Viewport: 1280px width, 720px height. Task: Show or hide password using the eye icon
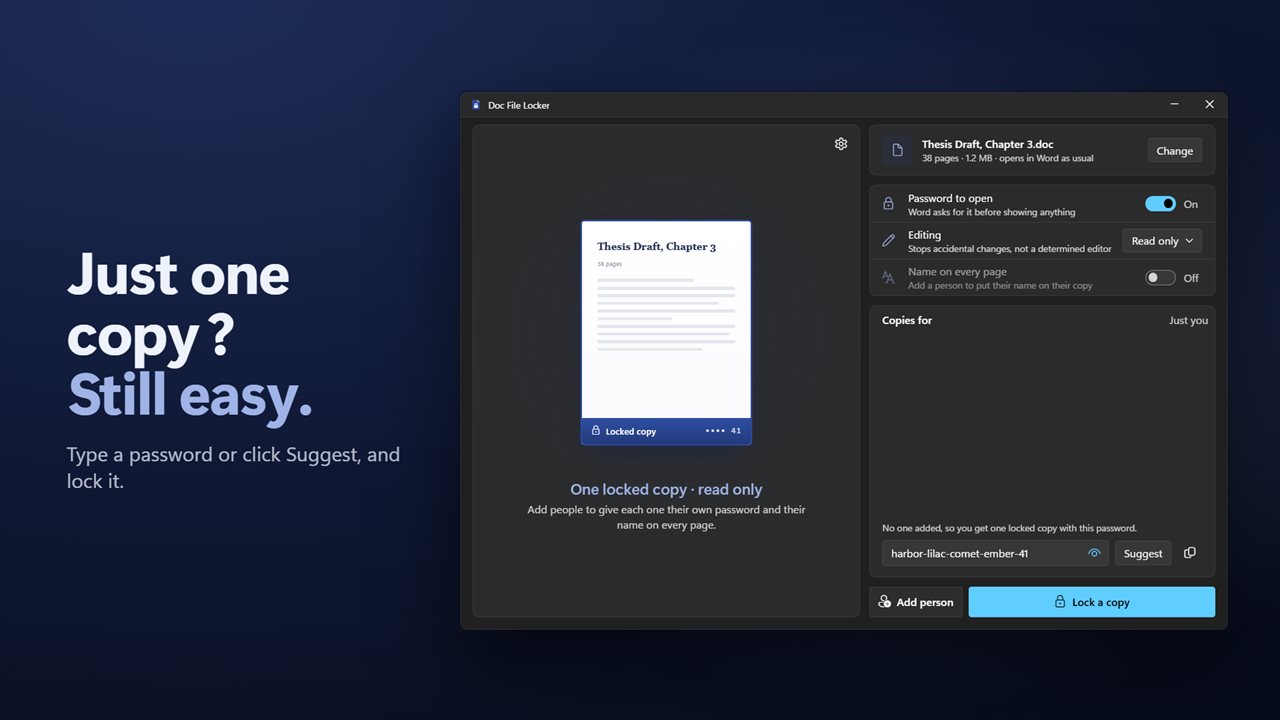[1094, 553]
